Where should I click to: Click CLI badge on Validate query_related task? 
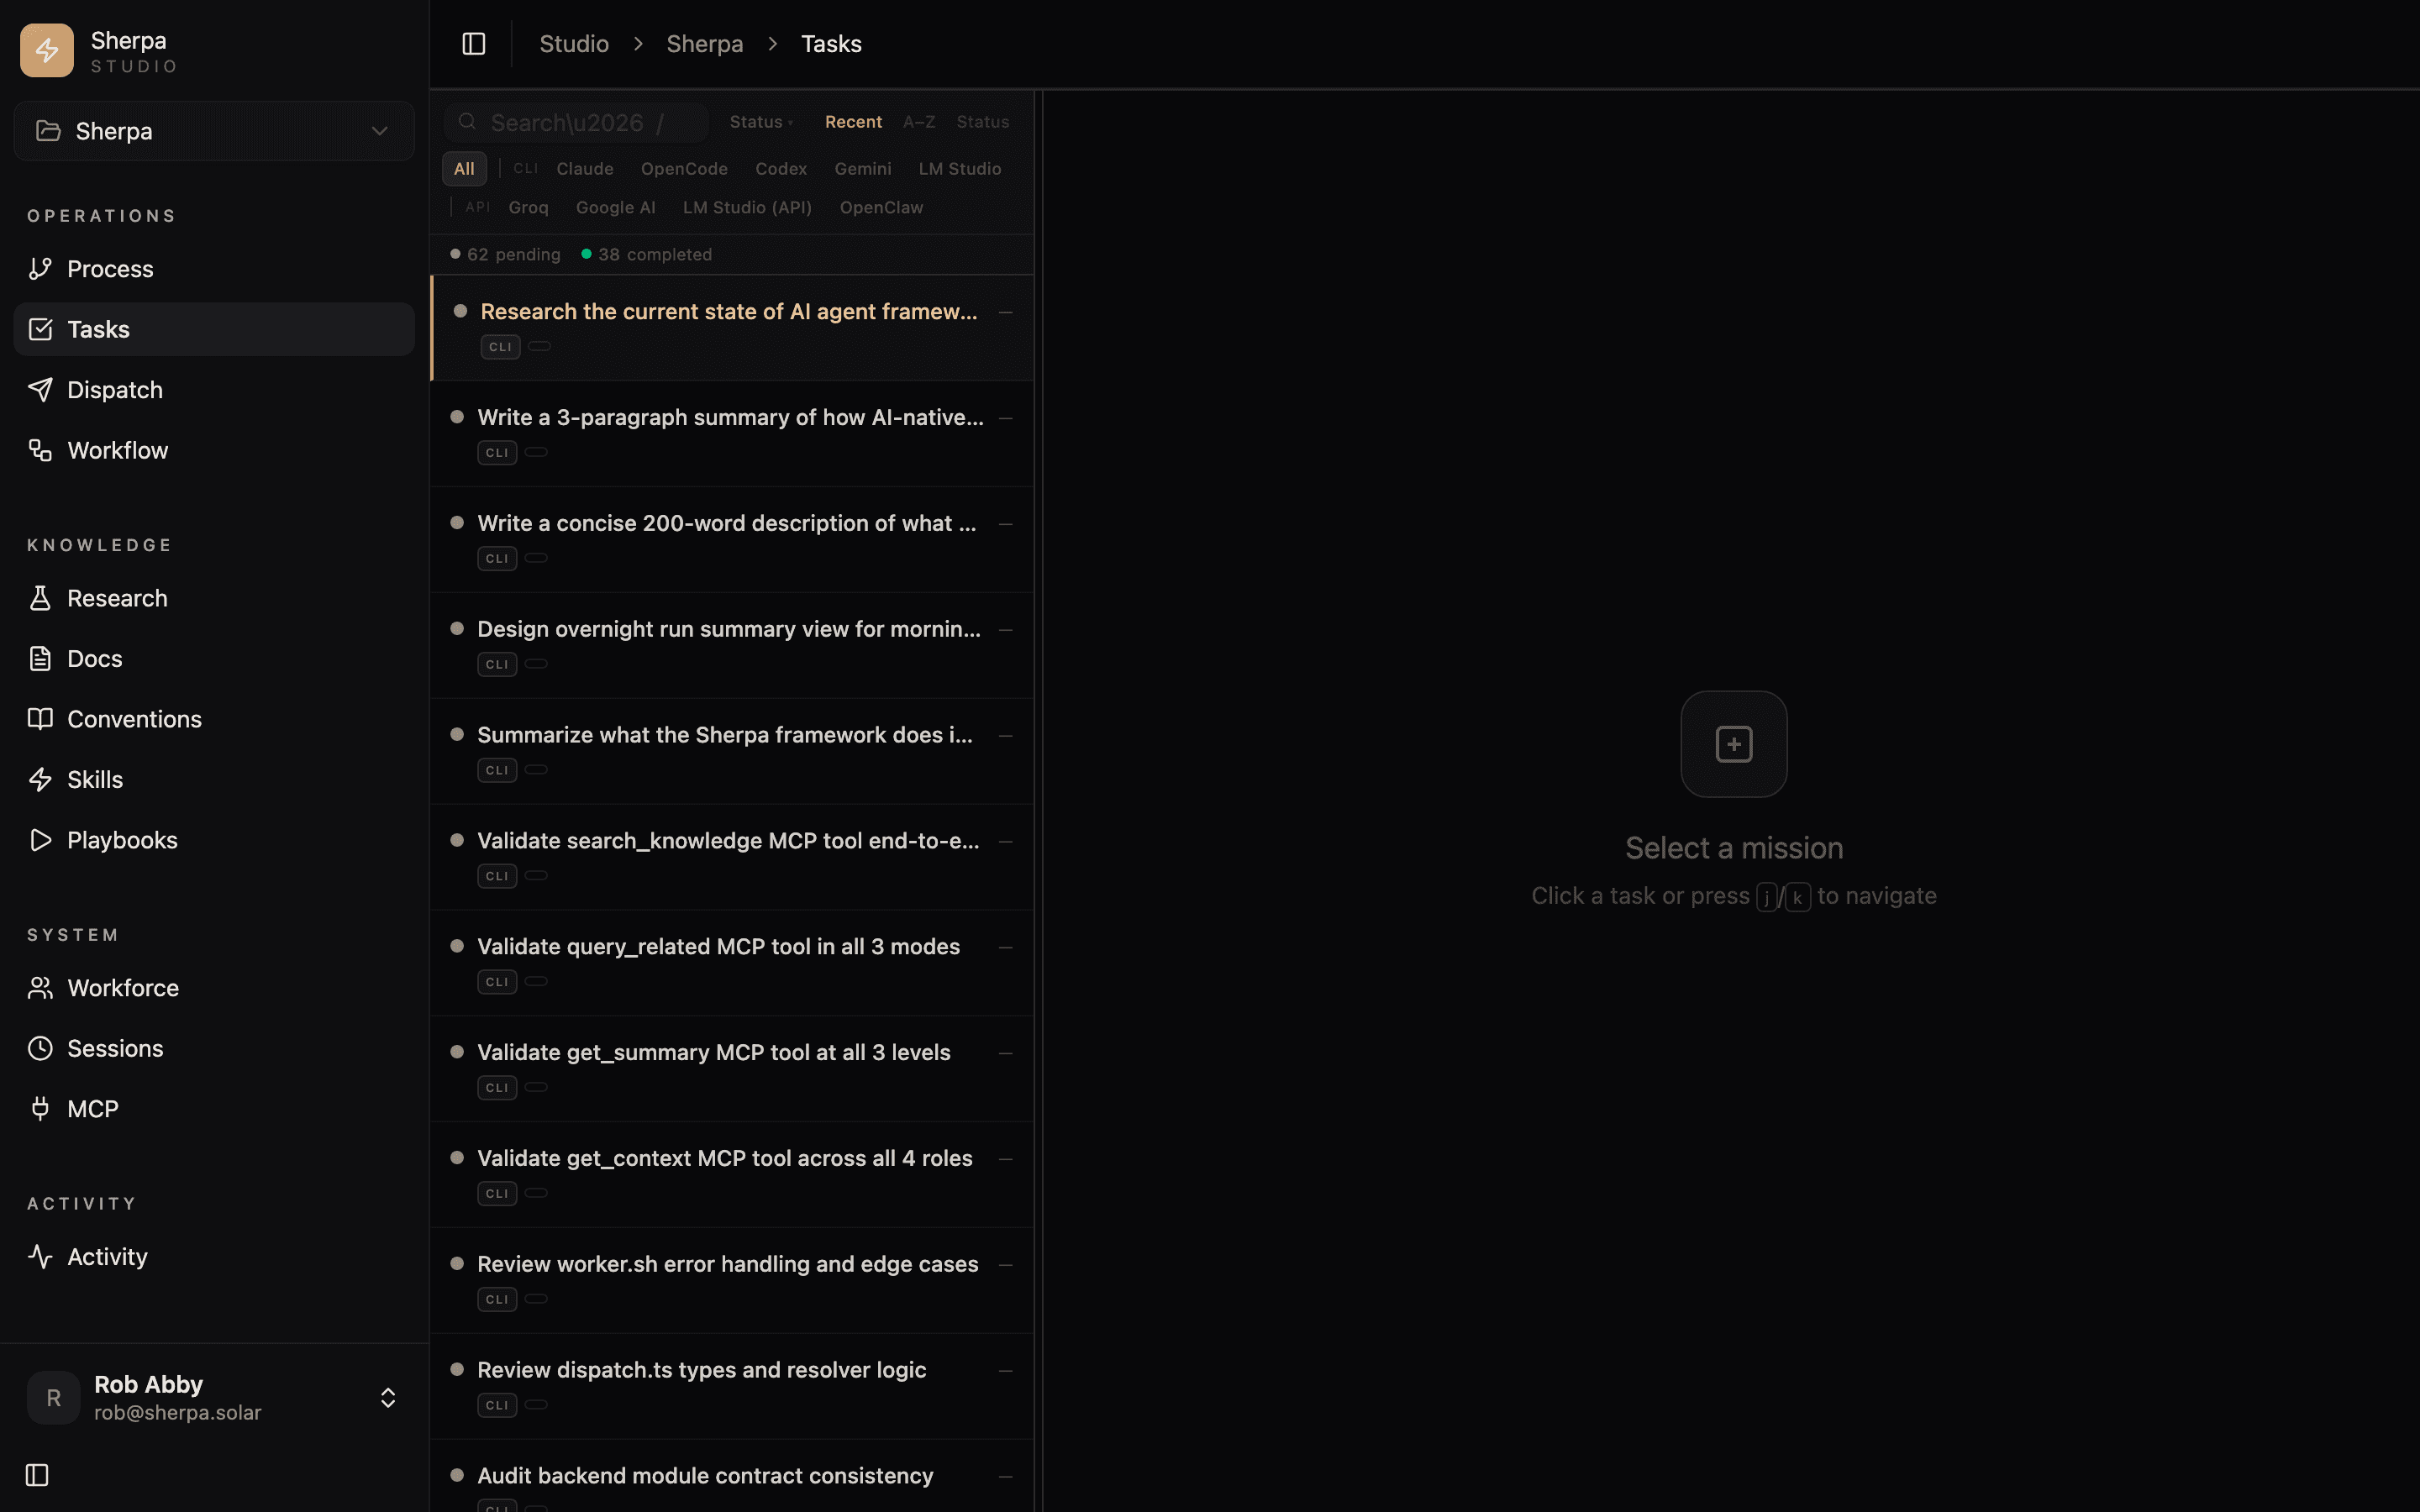497,982
